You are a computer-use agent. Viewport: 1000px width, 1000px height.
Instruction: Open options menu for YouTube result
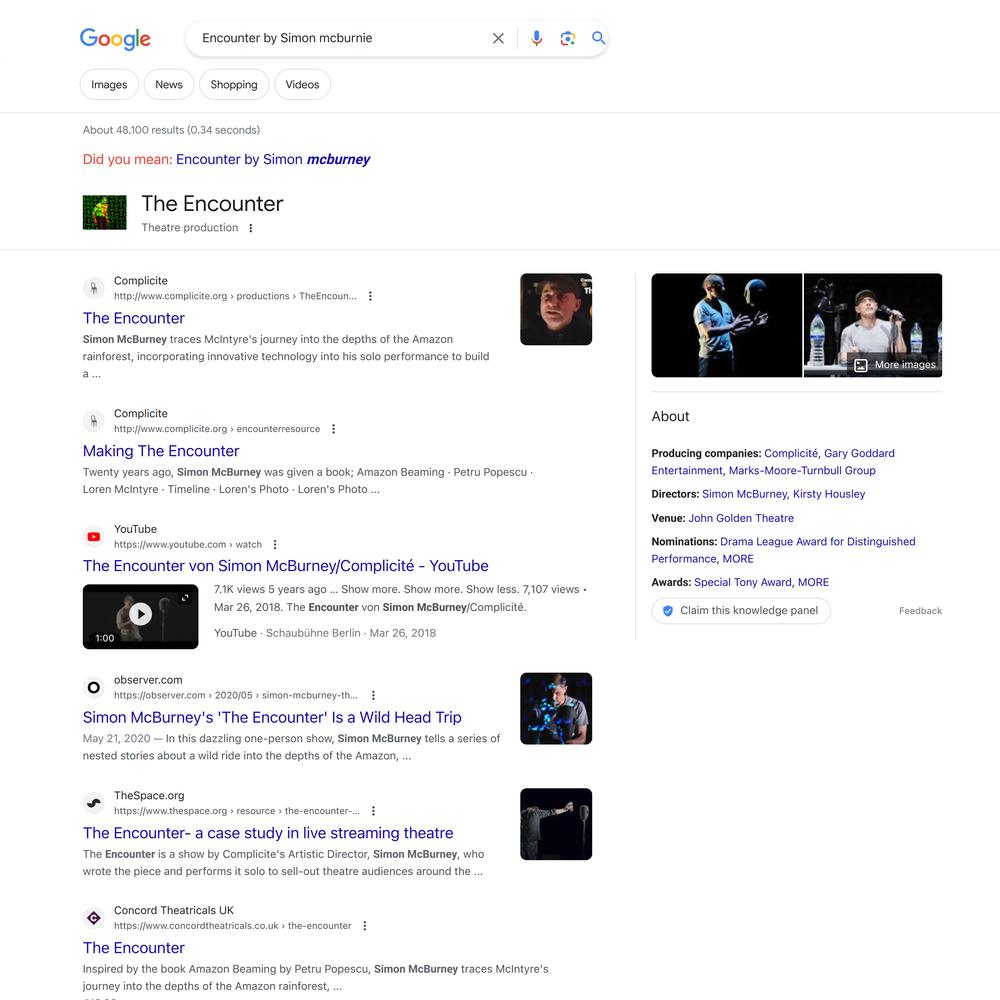pyautogui.click(x=275, y=545)
